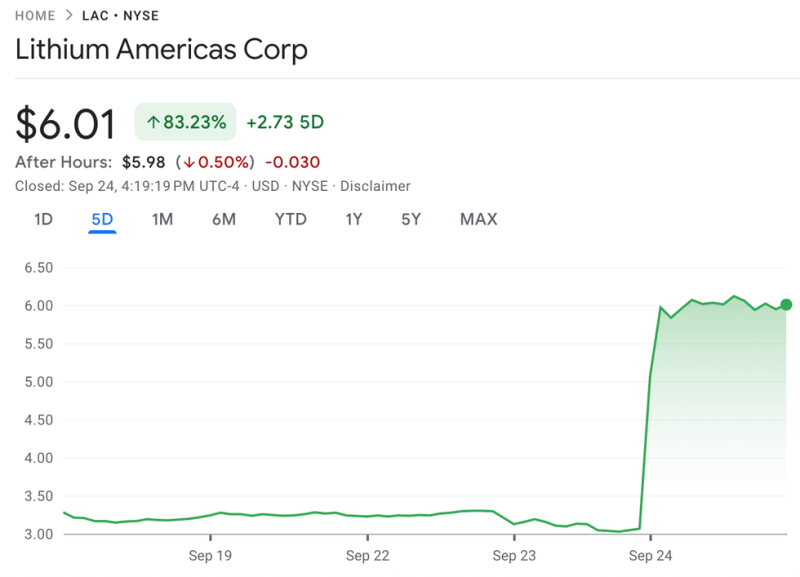800x577 pixels.
Task: Click the green up-arrow in the percentage badge
Action: pyautogui.click(x=153, y=122)
